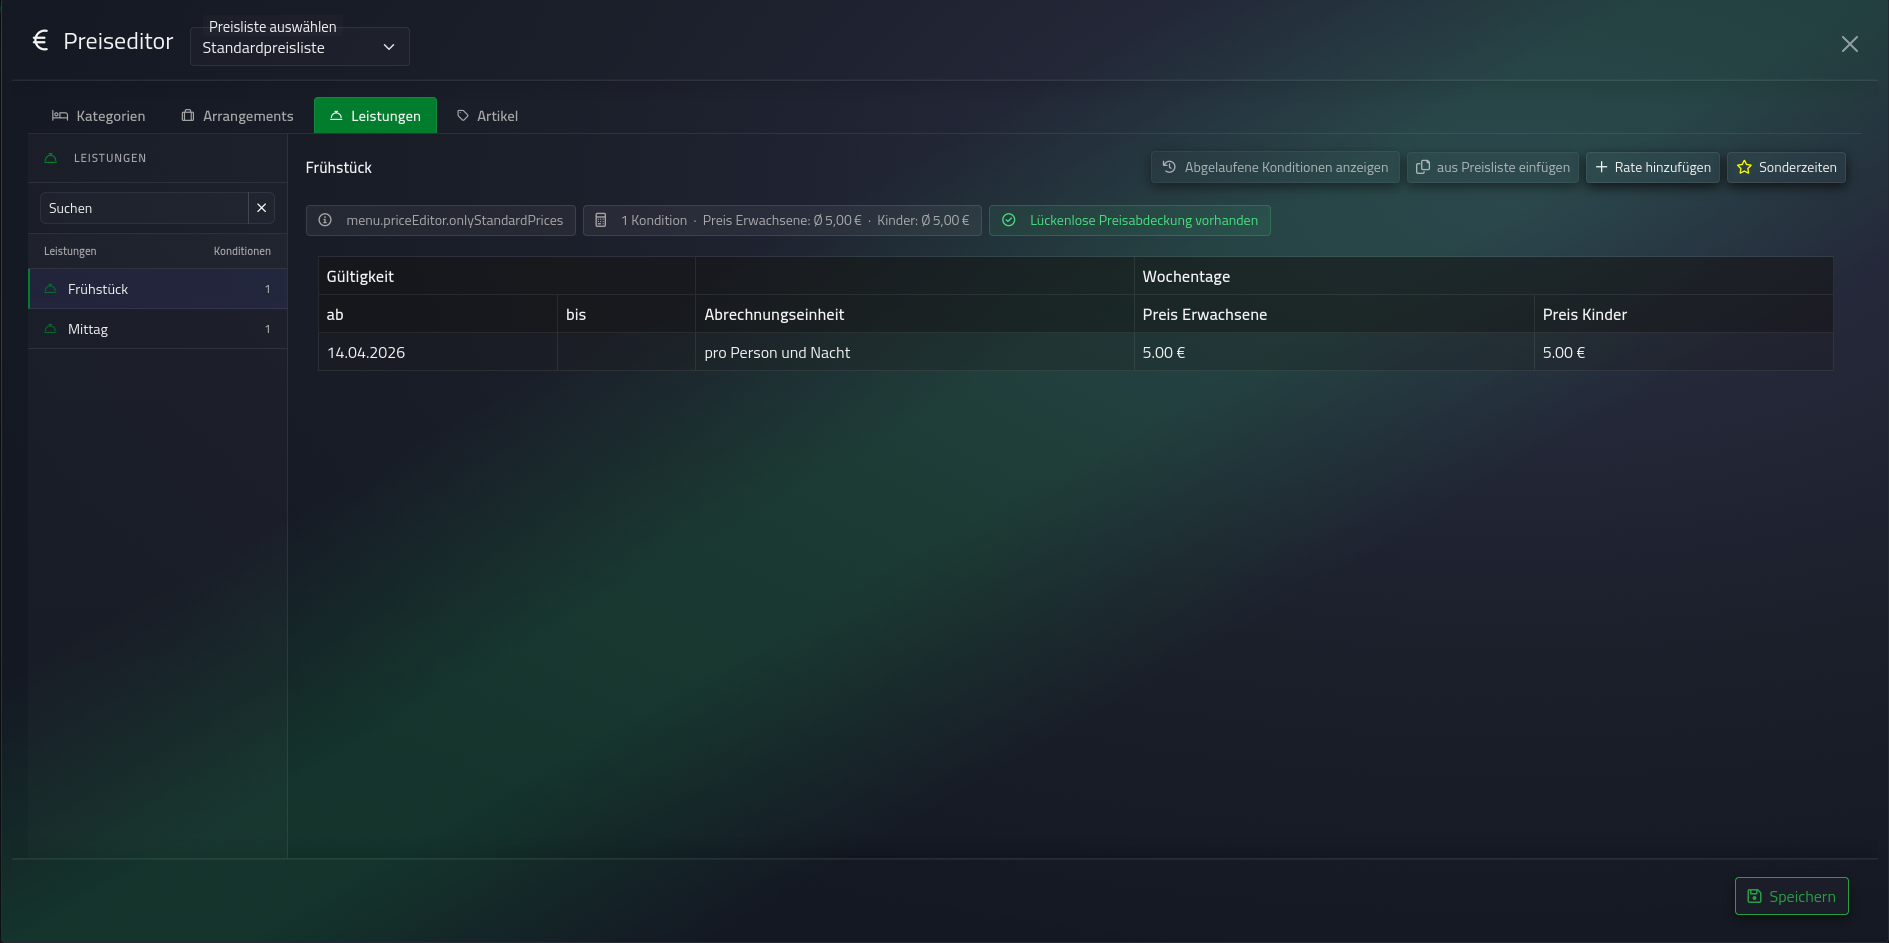The height and width of the screenshot is (943, 1889).
Task: Click the menu.priceEditor.onlyStandardPrices label
Action: [455, 220]
